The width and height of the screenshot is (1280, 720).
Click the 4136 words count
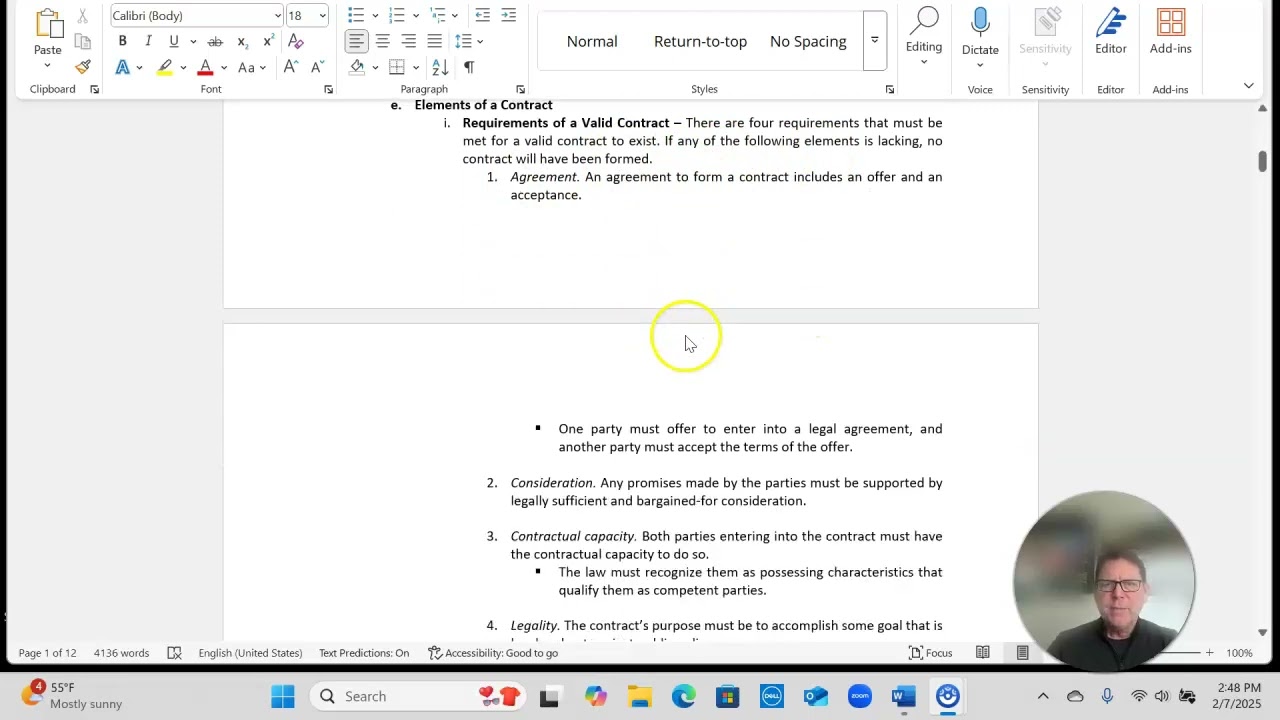[121, 653]
